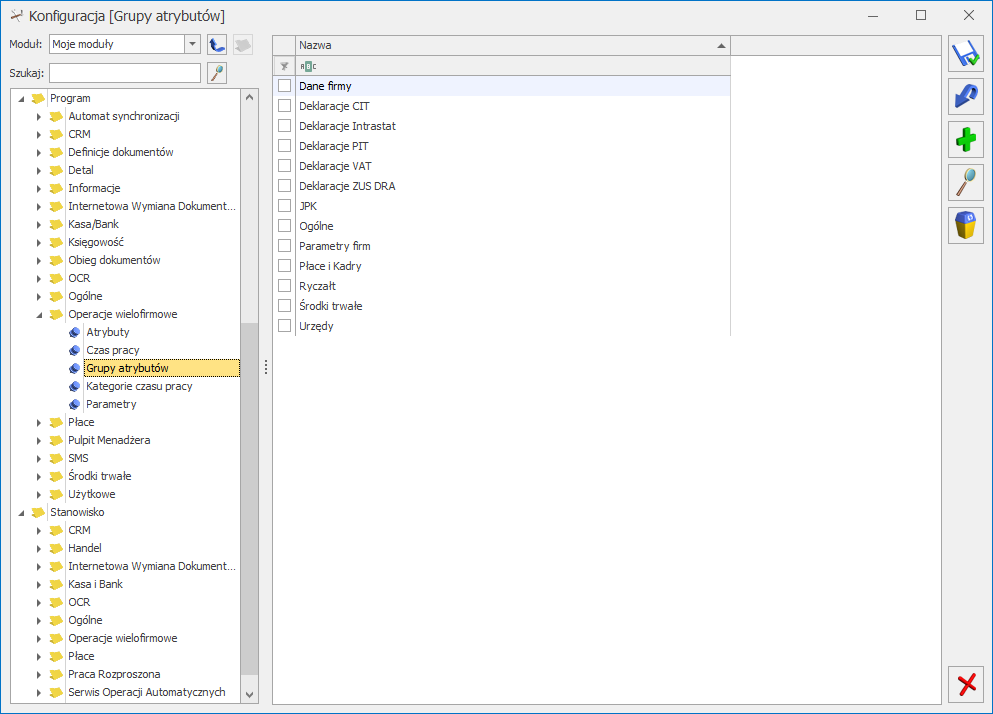Check the JPK checkbox

pos(284,206)
